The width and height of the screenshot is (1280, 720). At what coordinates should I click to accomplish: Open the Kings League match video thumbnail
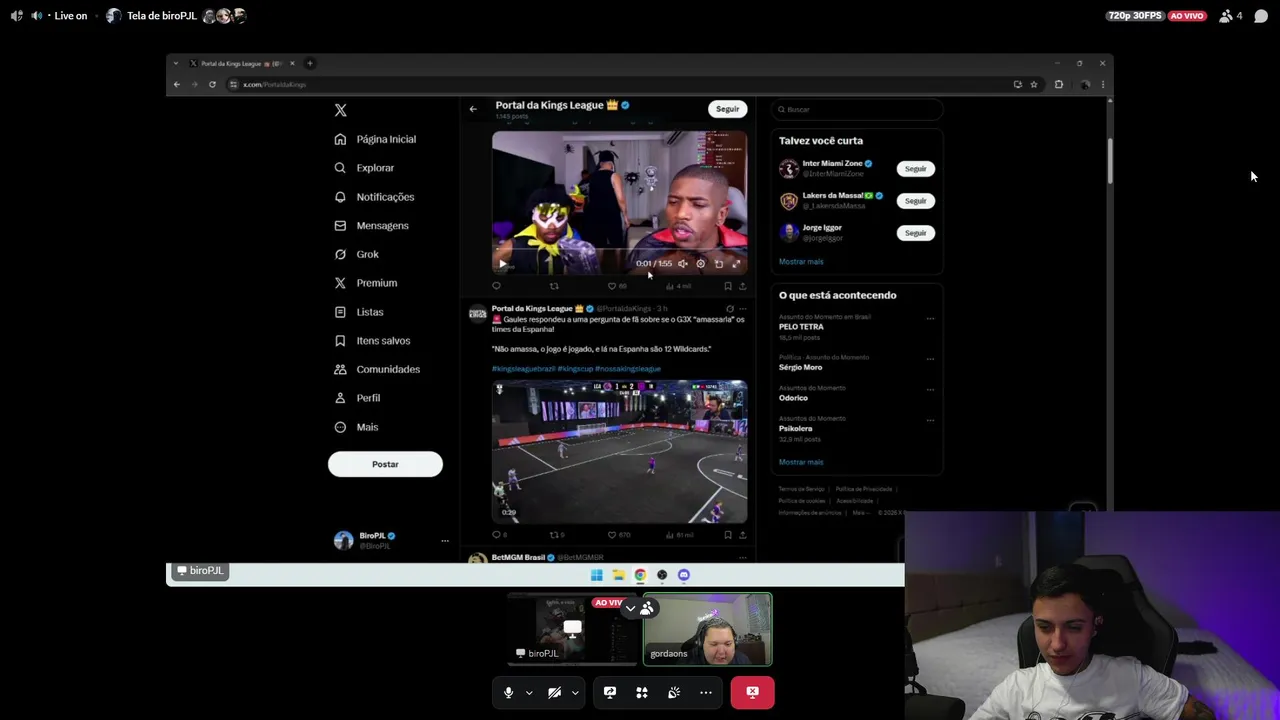[619, 451]
